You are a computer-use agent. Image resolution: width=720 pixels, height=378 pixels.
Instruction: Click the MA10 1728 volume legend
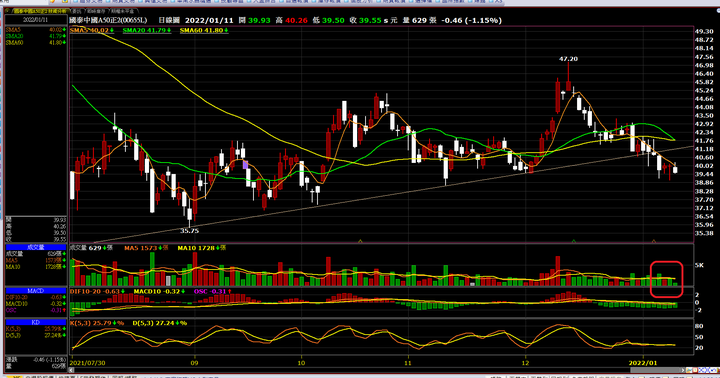pyautogui.click(x=202, y=248)
